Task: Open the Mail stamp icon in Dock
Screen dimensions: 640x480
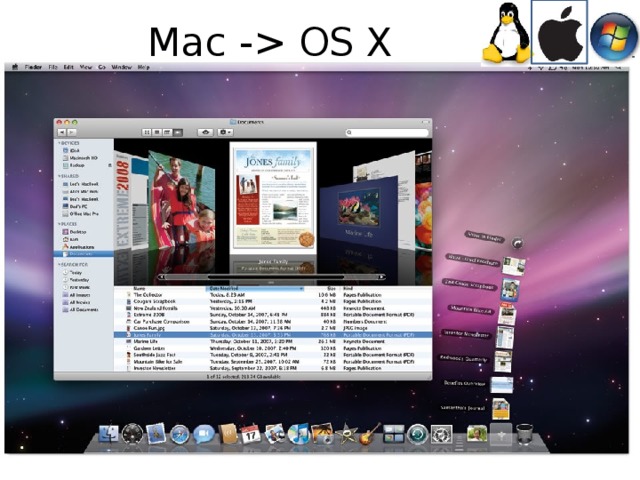Action: [156, 433]
